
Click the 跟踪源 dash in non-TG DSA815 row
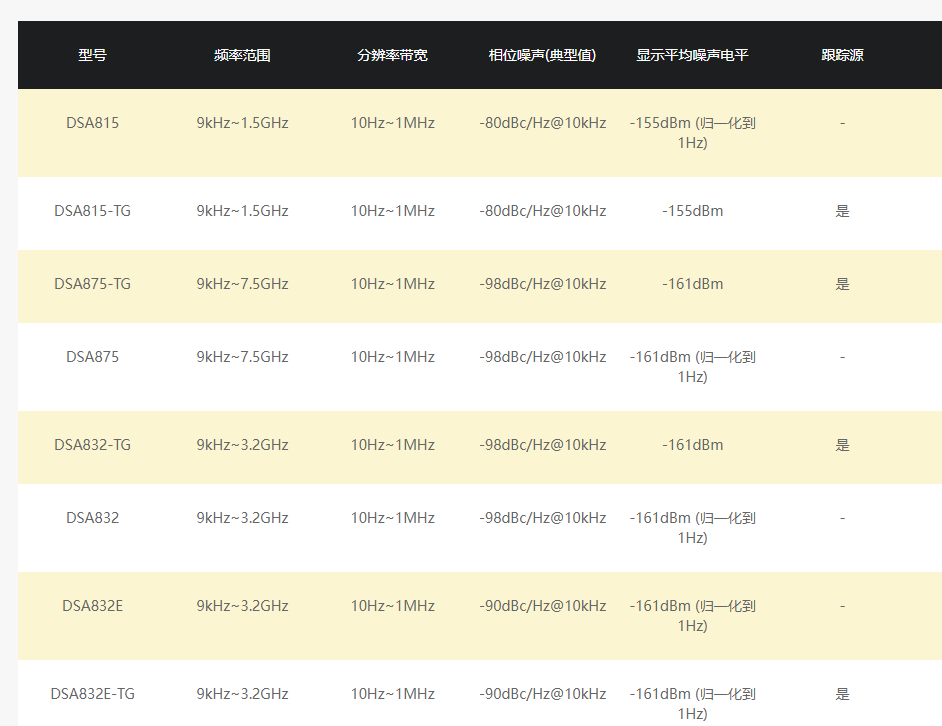click(x=842, y=123)
